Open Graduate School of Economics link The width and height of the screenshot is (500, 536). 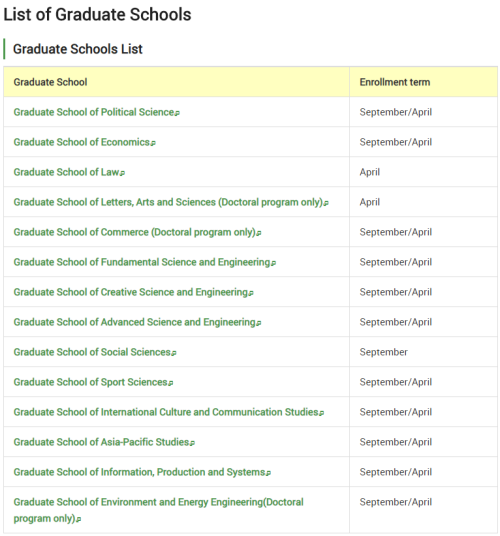click(84, 142)
